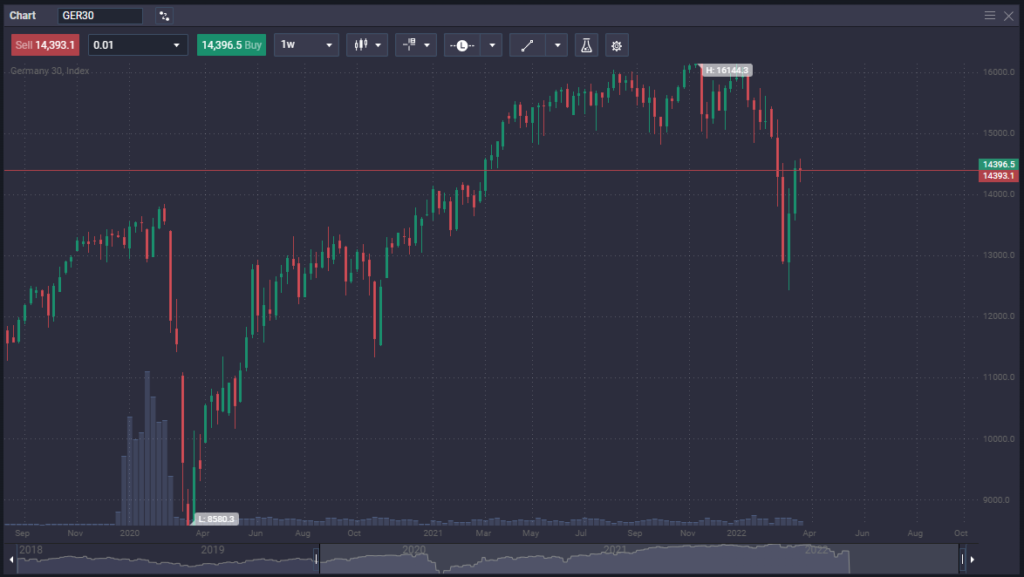The image size is (1024, 577).
Task: Open the 0.01 volume dropdown
Action: (x=137, y=45)
